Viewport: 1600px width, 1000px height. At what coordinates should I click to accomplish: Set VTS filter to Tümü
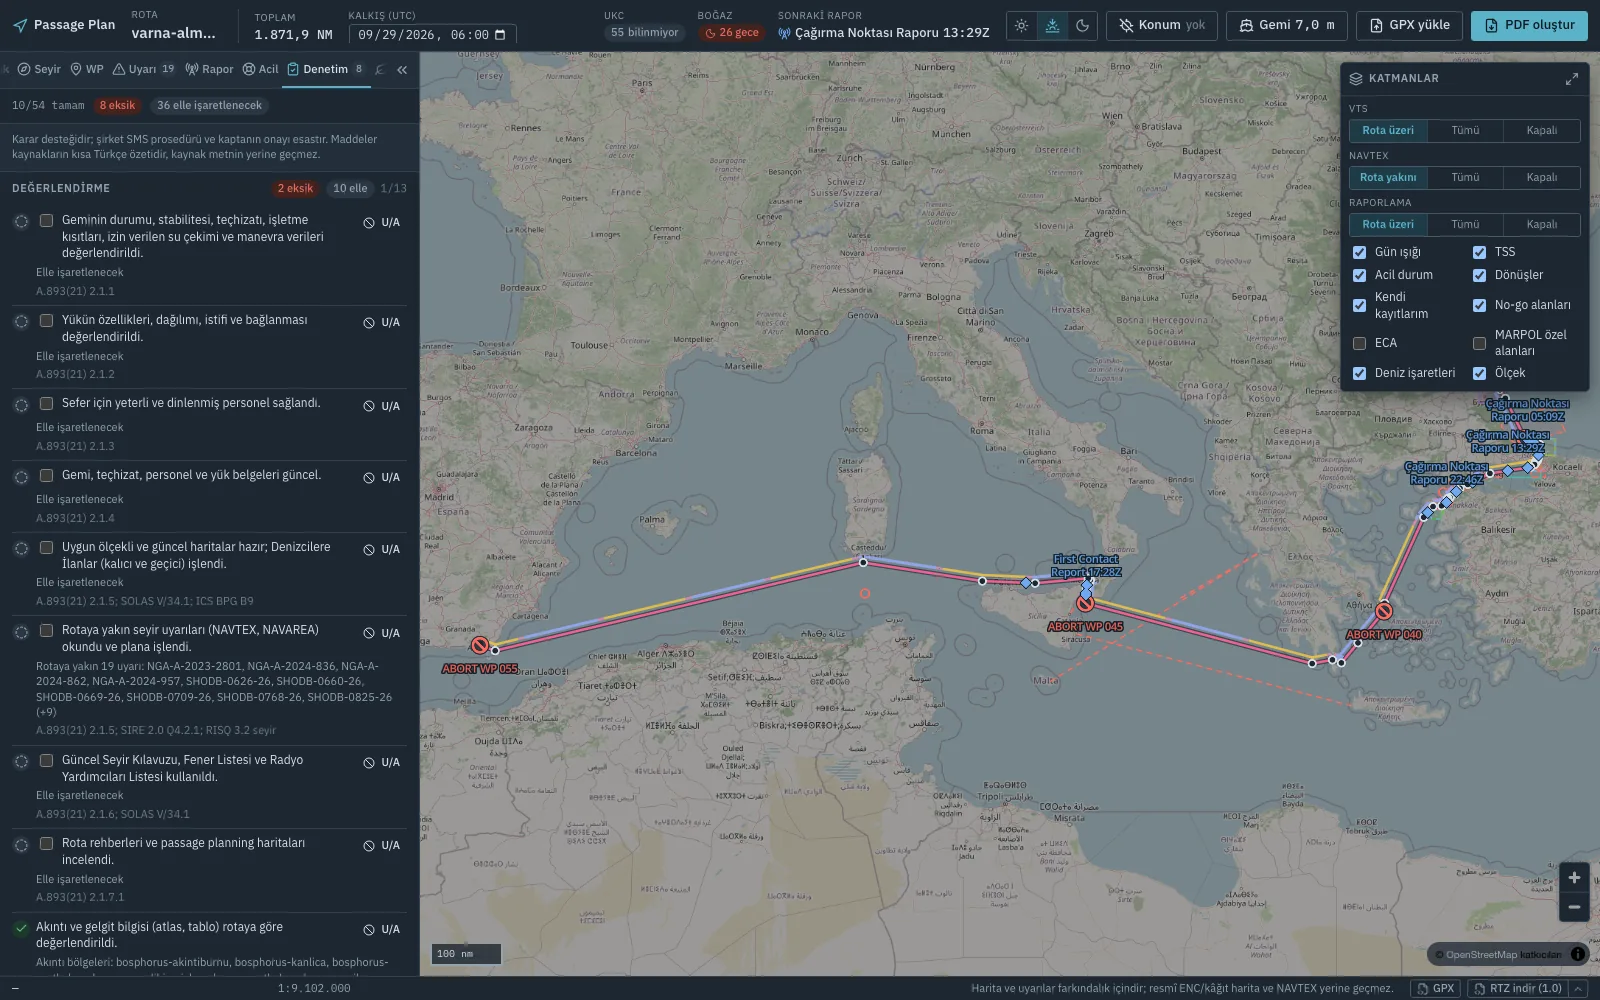tap(1465, 131)
